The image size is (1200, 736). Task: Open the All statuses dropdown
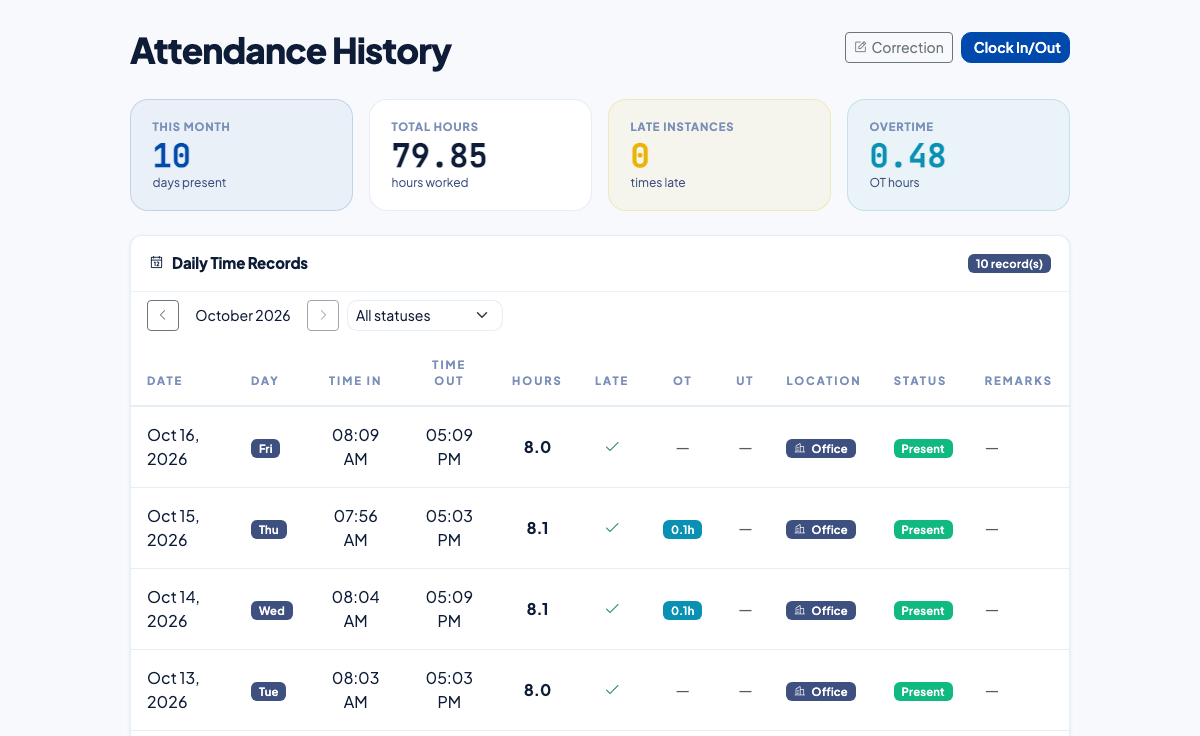[x=425, y=315]
